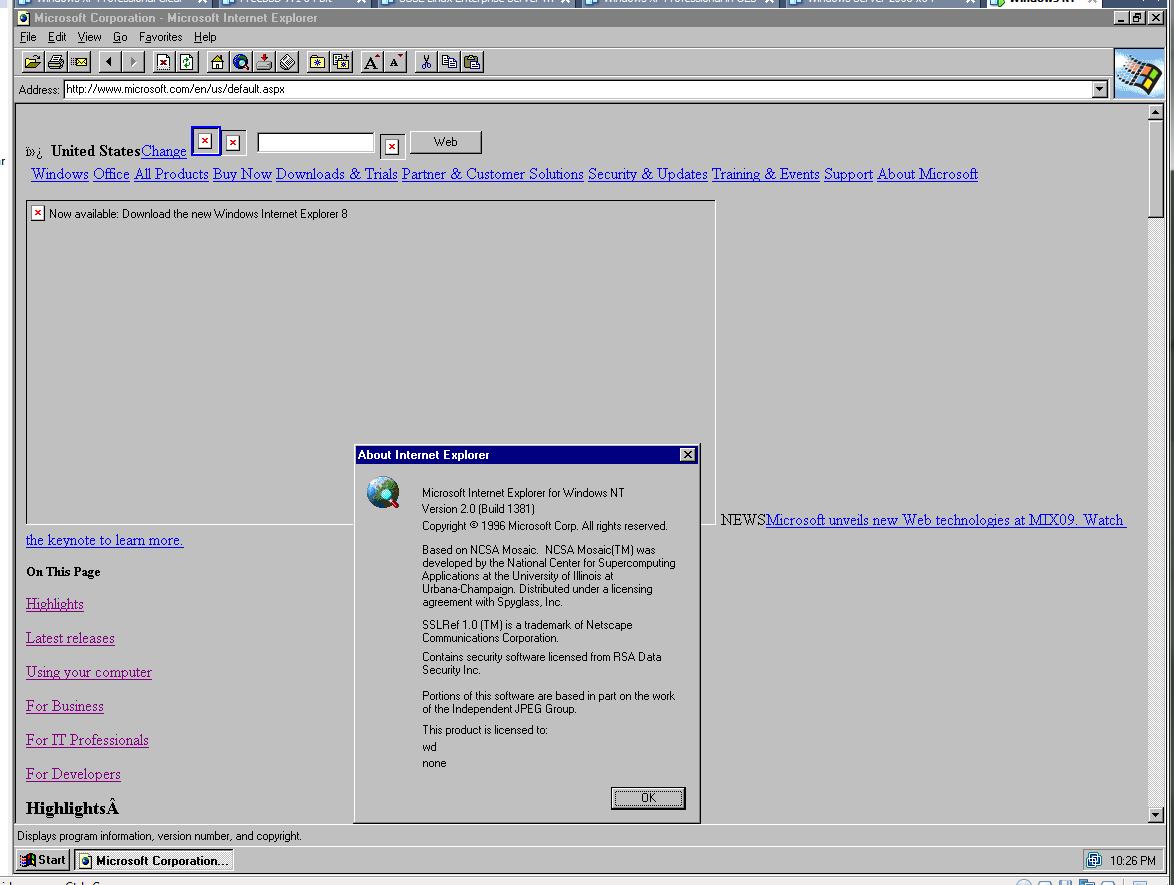Open the Downloads & Trials link
This screenshot has width=1174, height=885.
coord(336,174)
